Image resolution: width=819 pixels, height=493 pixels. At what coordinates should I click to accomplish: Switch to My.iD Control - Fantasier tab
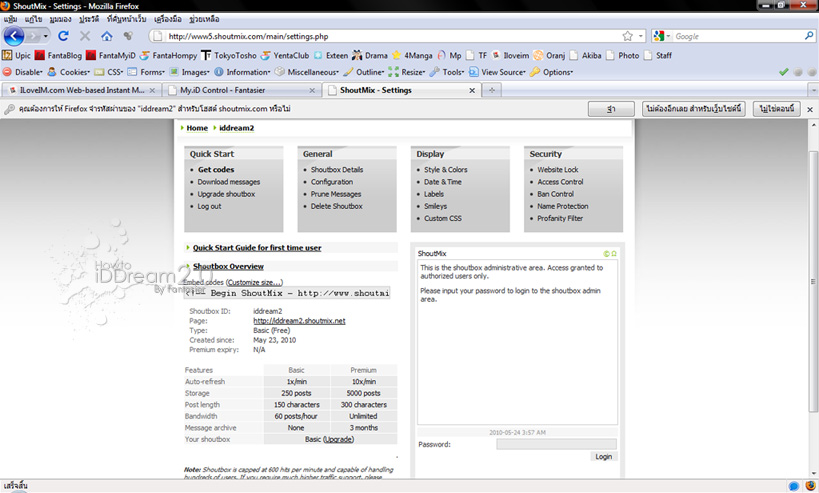[242, 90]
